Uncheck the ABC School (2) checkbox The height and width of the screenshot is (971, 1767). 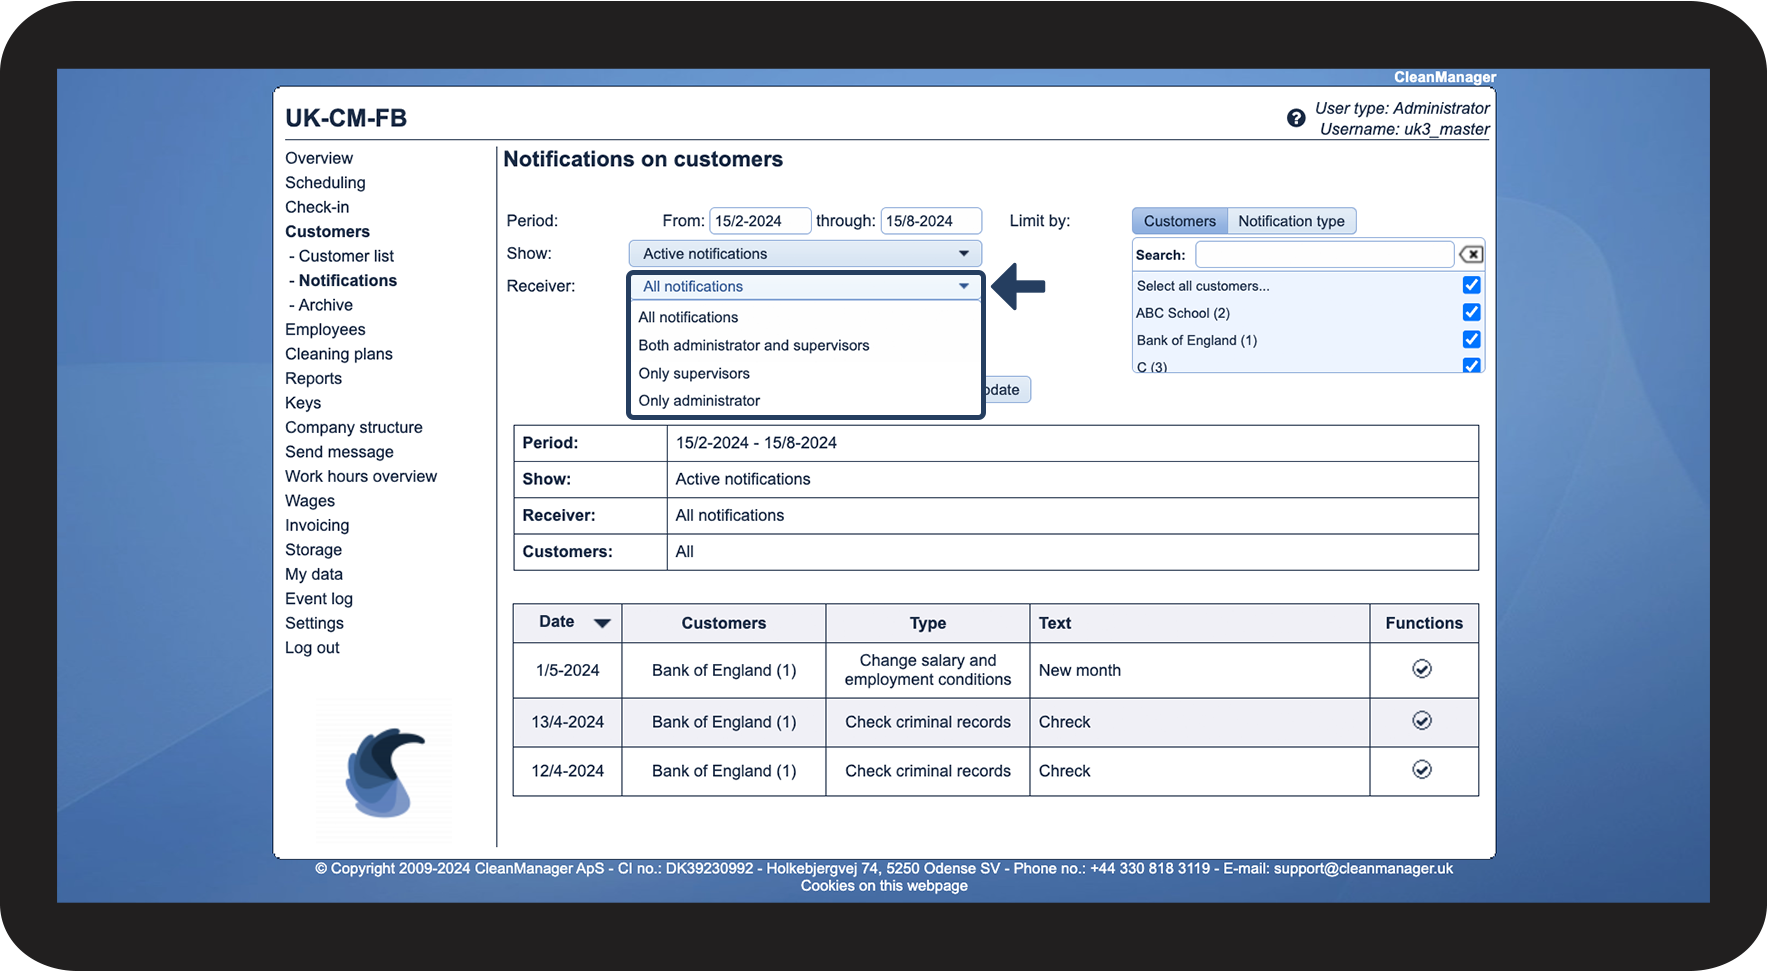[x=1471, y=313]
